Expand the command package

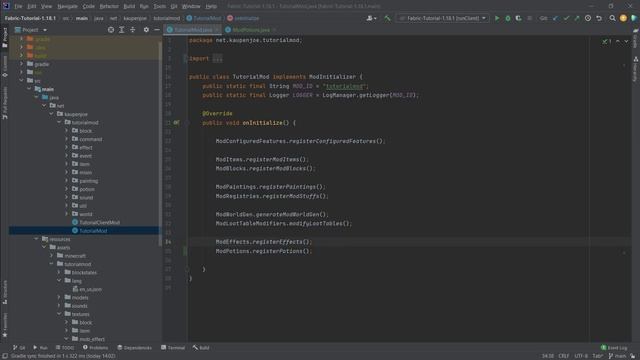point(67,139)
